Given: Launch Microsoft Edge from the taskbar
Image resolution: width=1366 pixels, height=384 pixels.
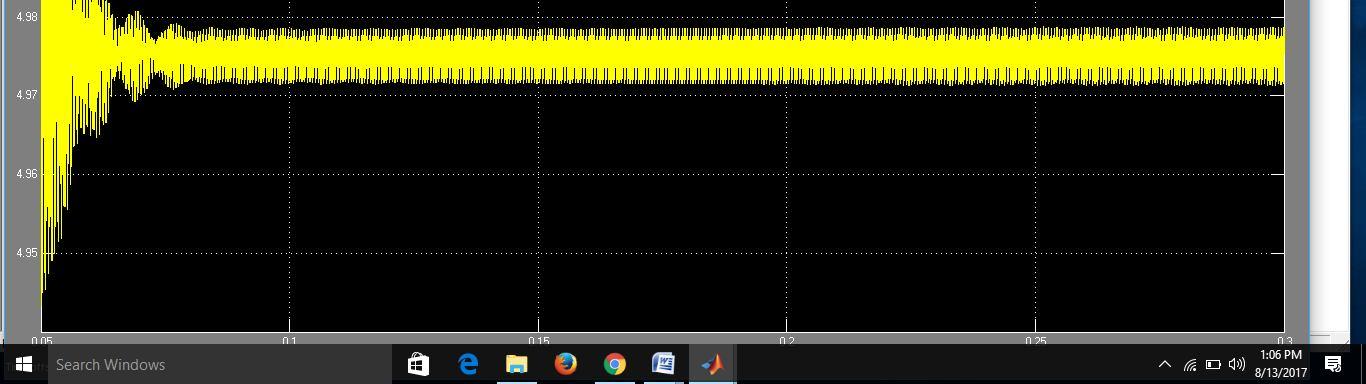Looking at the screenshot, I should click(x=467, y=365).
